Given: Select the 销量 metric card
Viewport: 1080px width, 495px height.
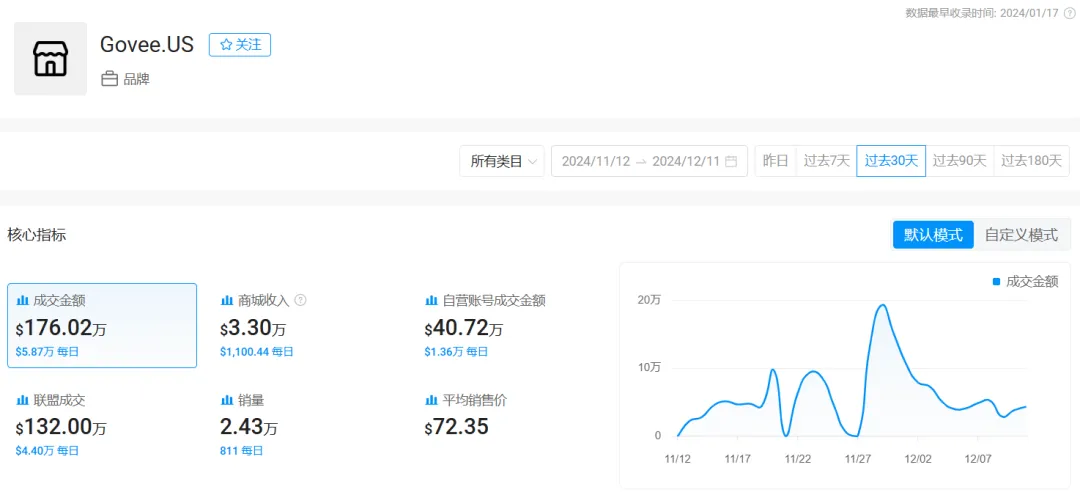Looking at the screenshot, I should (307, 425).
